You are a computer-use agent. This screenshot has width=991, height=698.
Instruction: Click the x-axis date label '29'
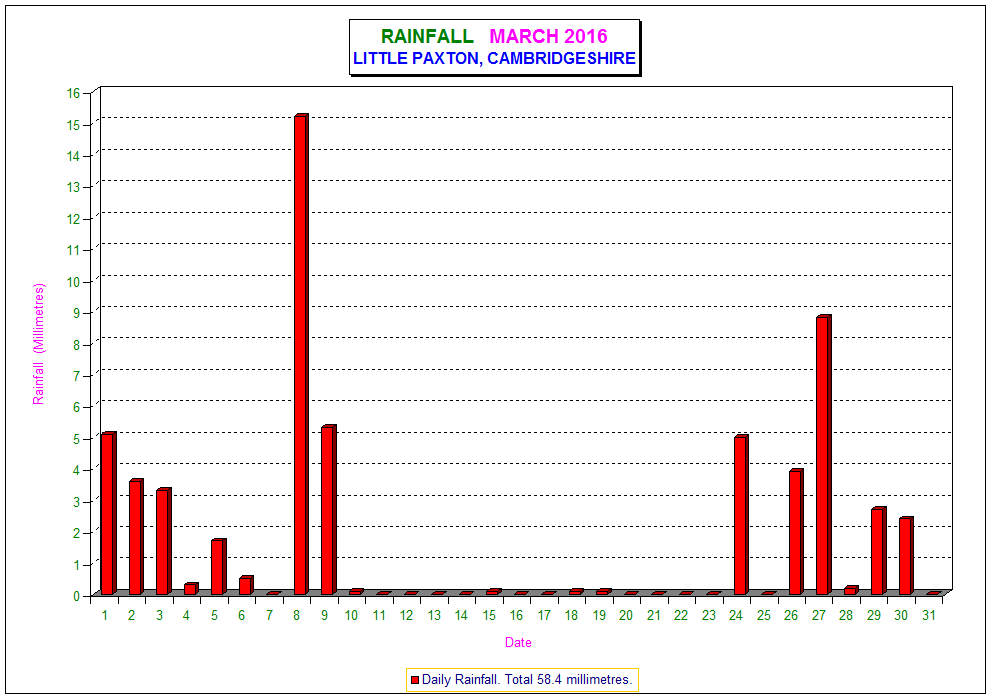tap(873, 615)
